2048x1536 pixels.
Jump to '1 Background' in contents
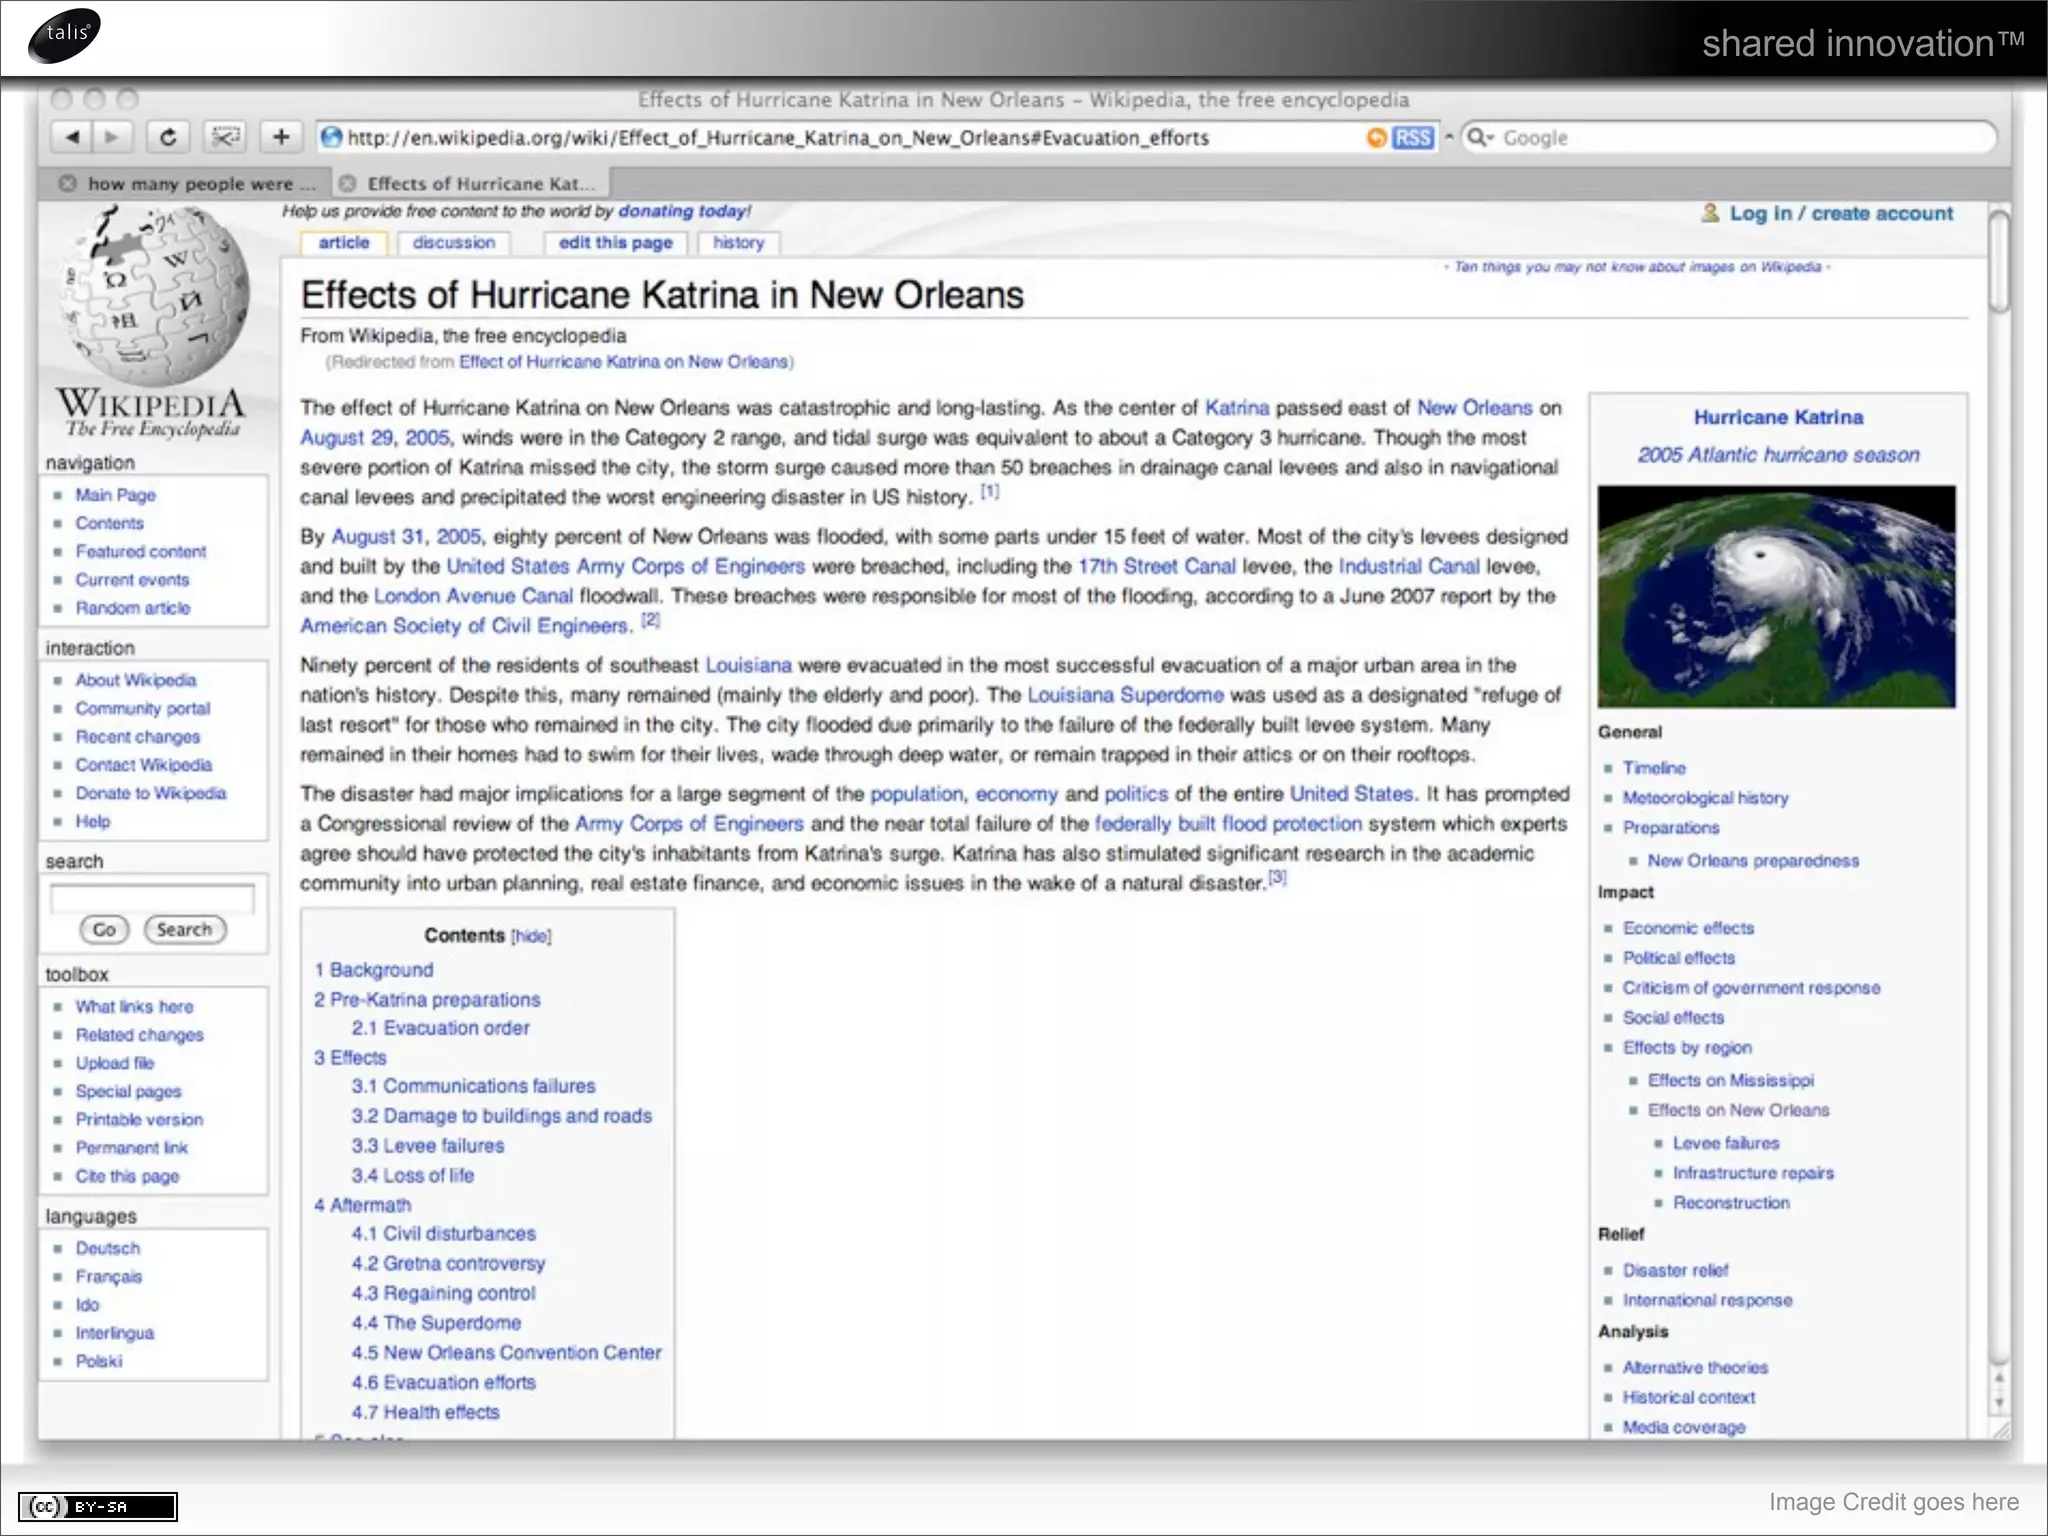click(x=374, y=970)
